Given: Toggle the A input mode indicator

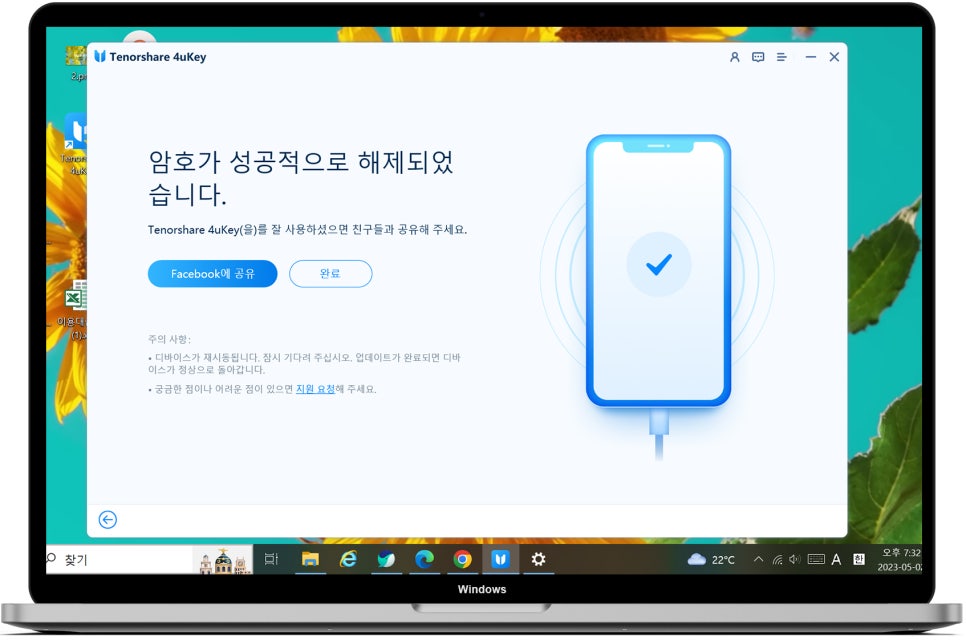Looking at the screenshot, I should [x=836, y=559].
